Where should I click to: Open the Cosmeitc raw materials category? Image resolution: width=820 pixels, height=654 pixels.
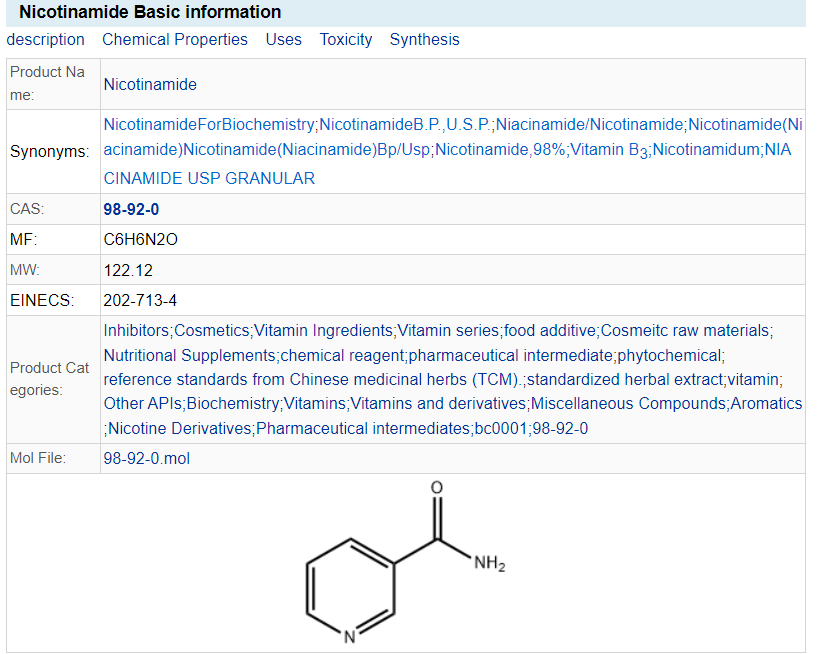tap(685, 330)
